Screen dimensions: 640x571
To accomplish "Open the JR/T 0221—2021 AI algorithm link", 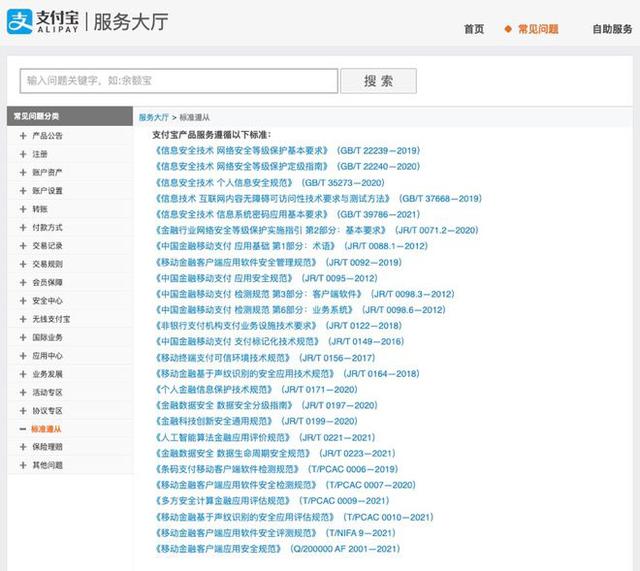I will (x=265, y=438).
